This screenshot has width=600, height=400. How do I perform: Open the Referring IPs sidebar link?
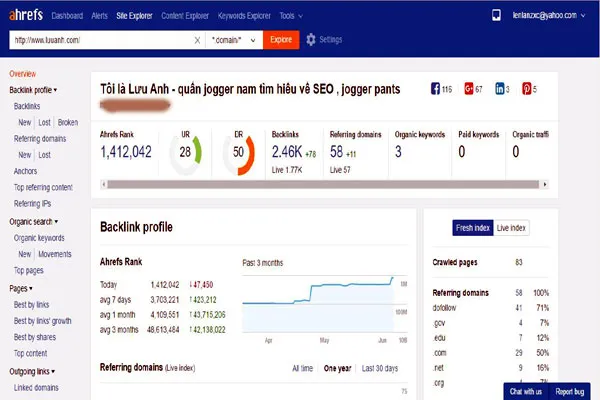[32, 204]
